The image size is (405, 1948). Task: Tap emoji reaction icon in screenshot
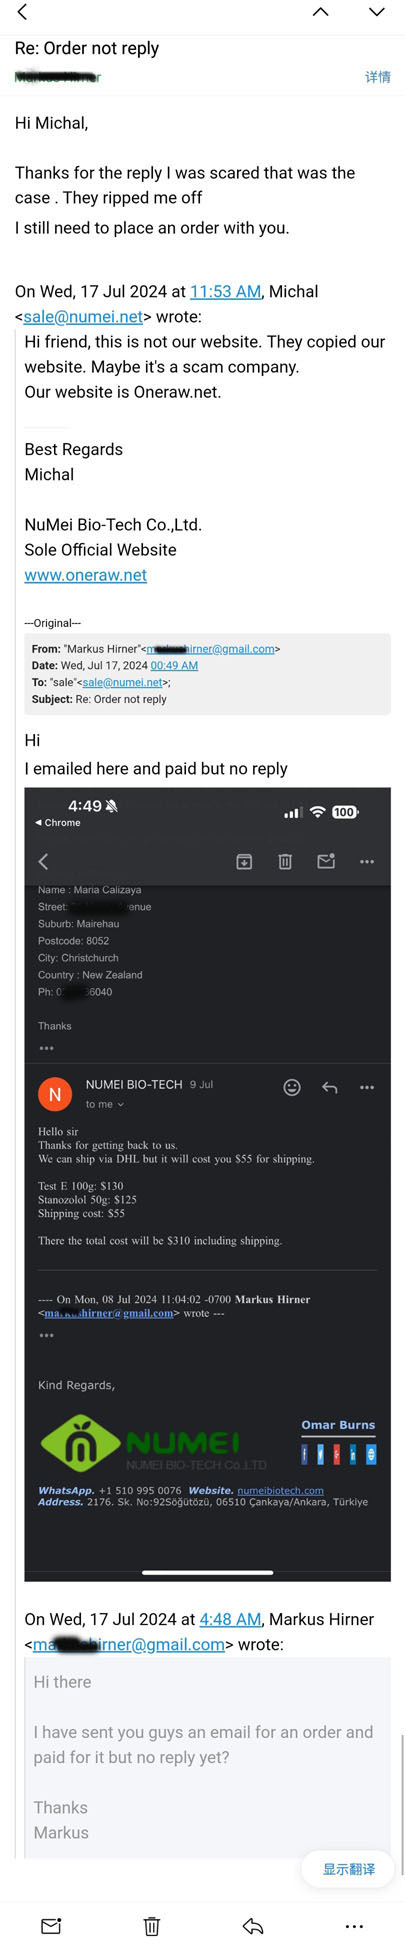coord(292,1087)
